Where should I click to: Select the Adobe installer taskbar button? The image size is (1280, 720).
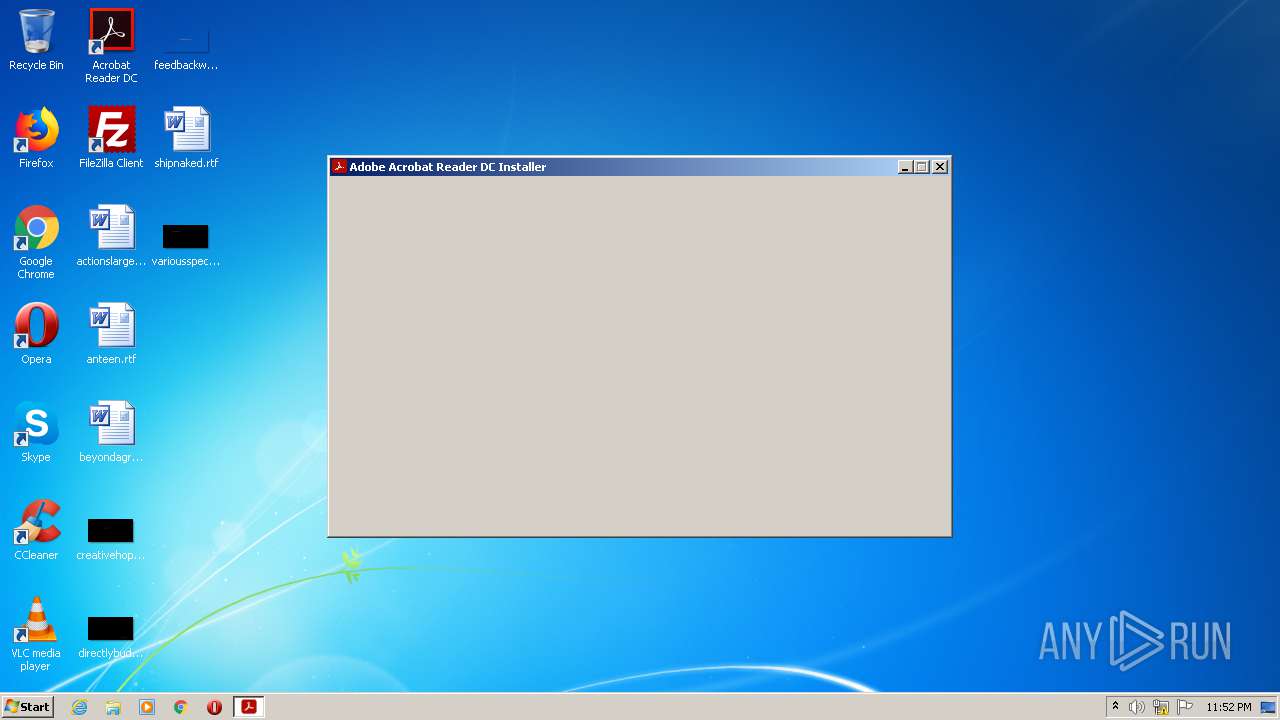point(248,707)
